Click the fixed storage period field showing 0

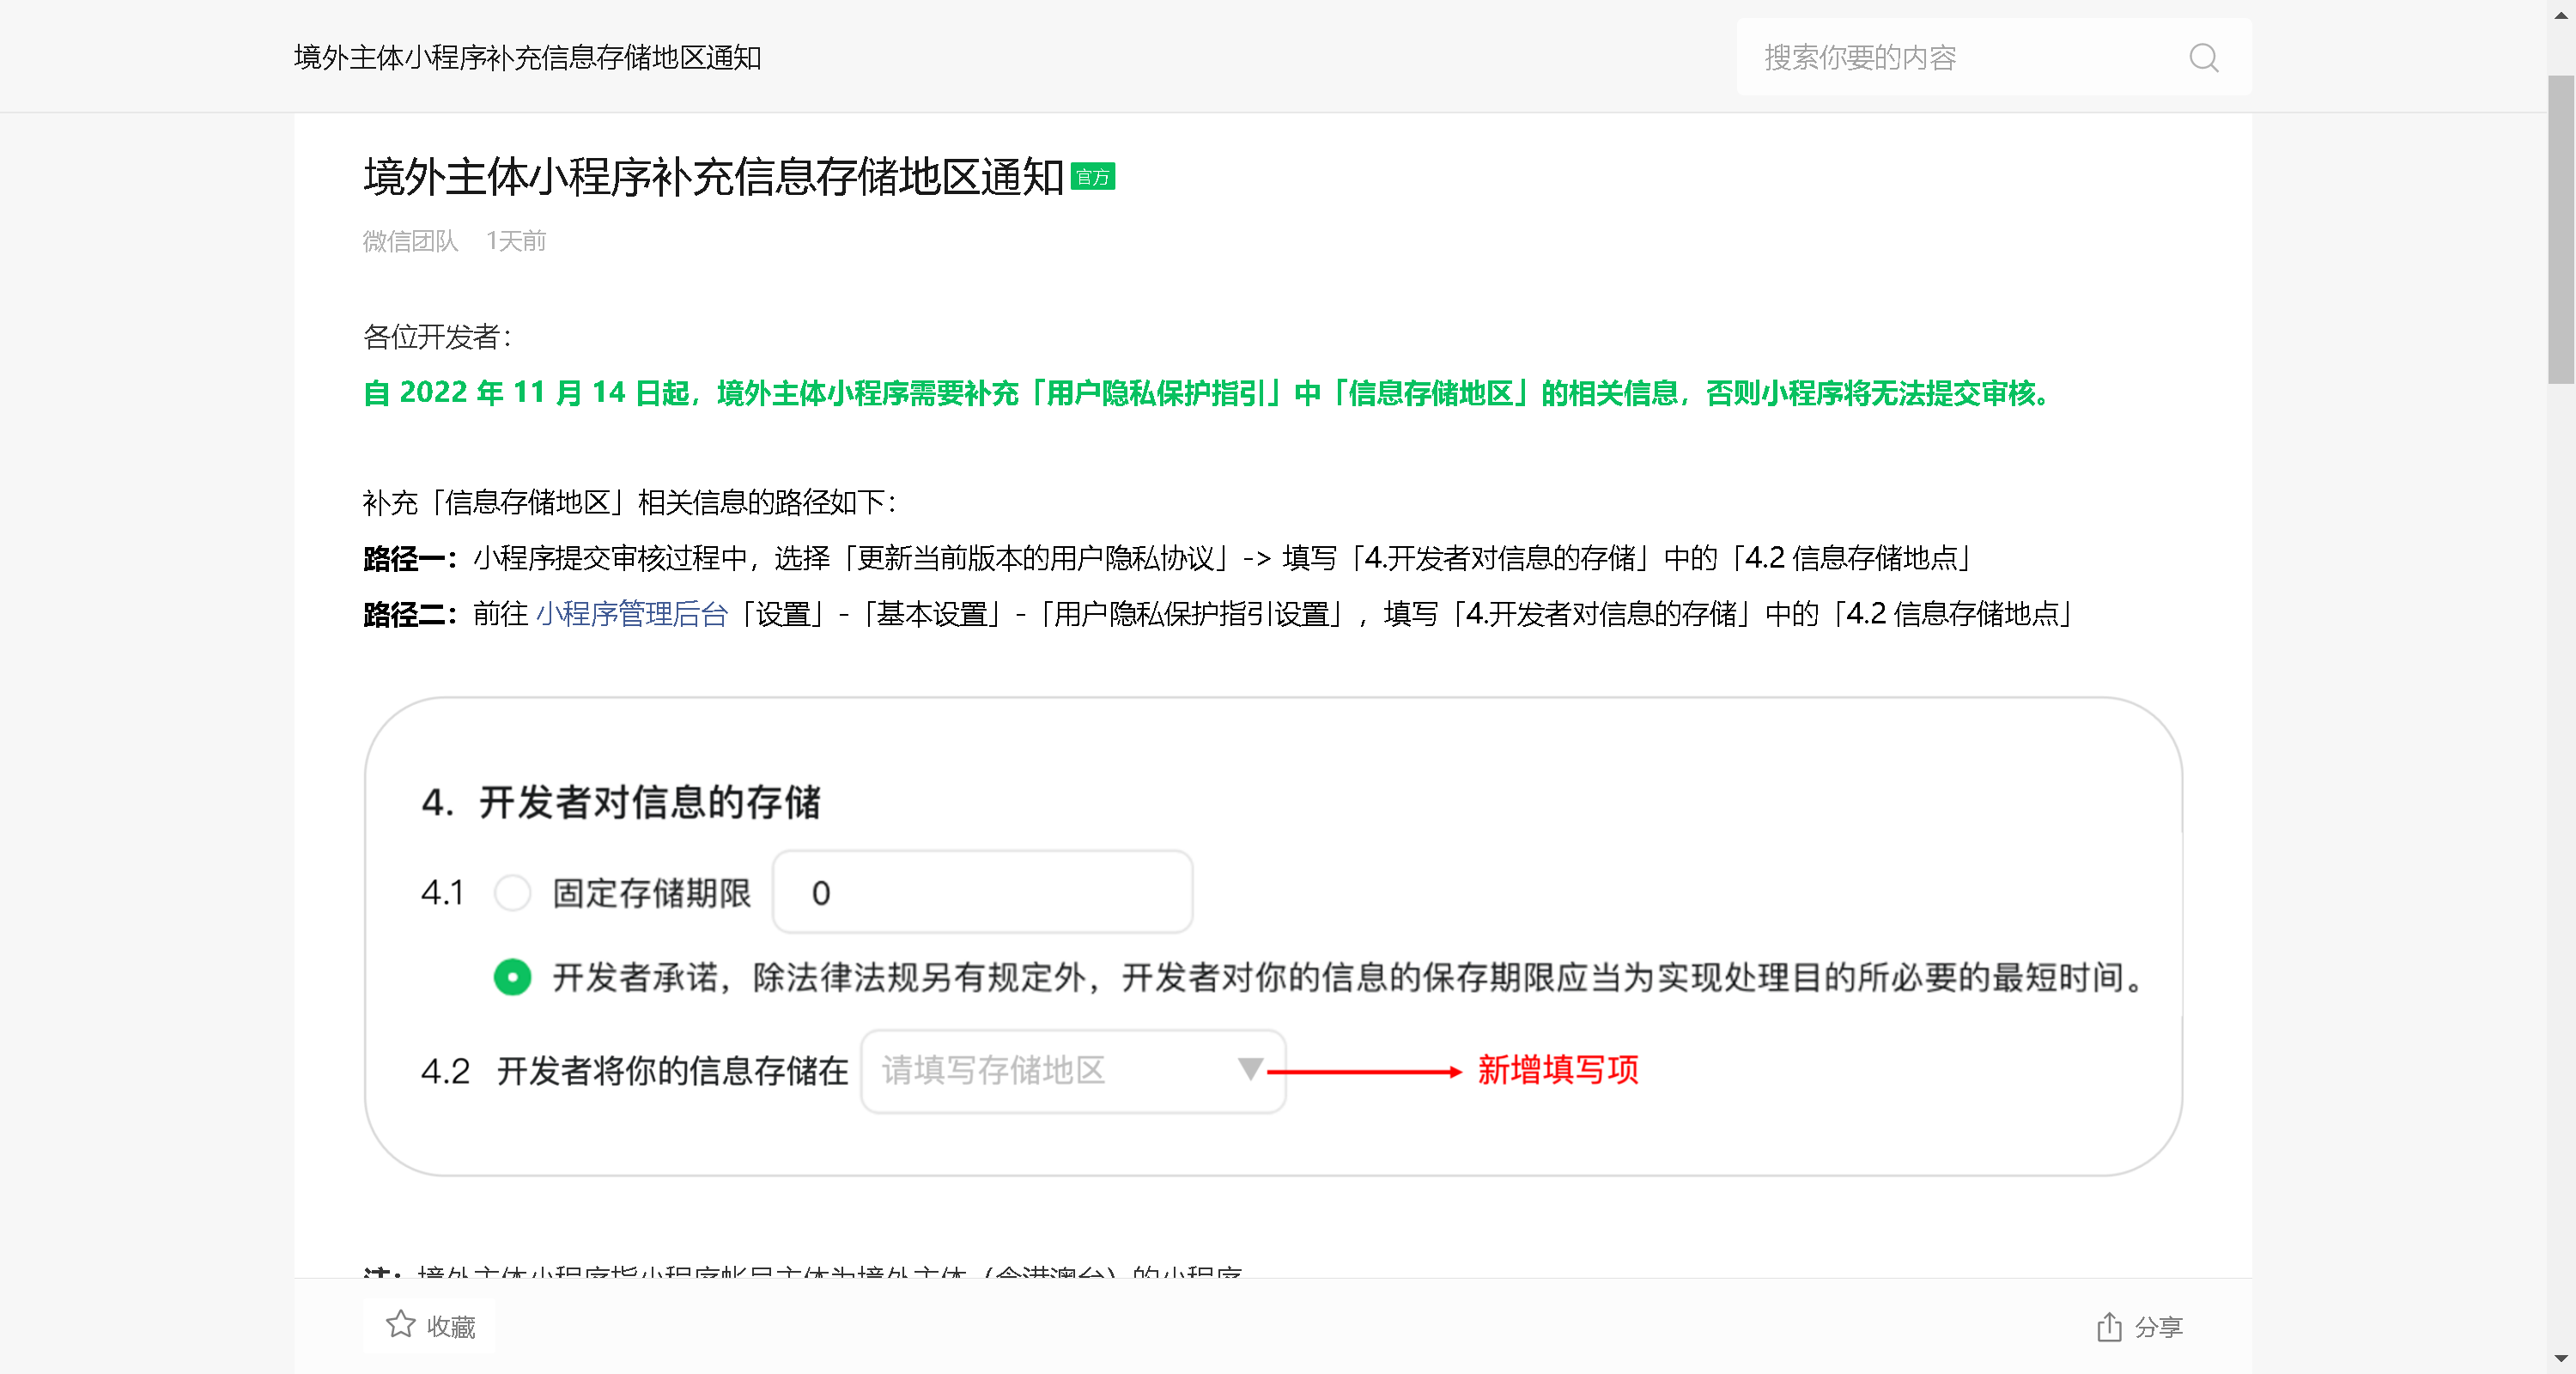tap(982, 892)
